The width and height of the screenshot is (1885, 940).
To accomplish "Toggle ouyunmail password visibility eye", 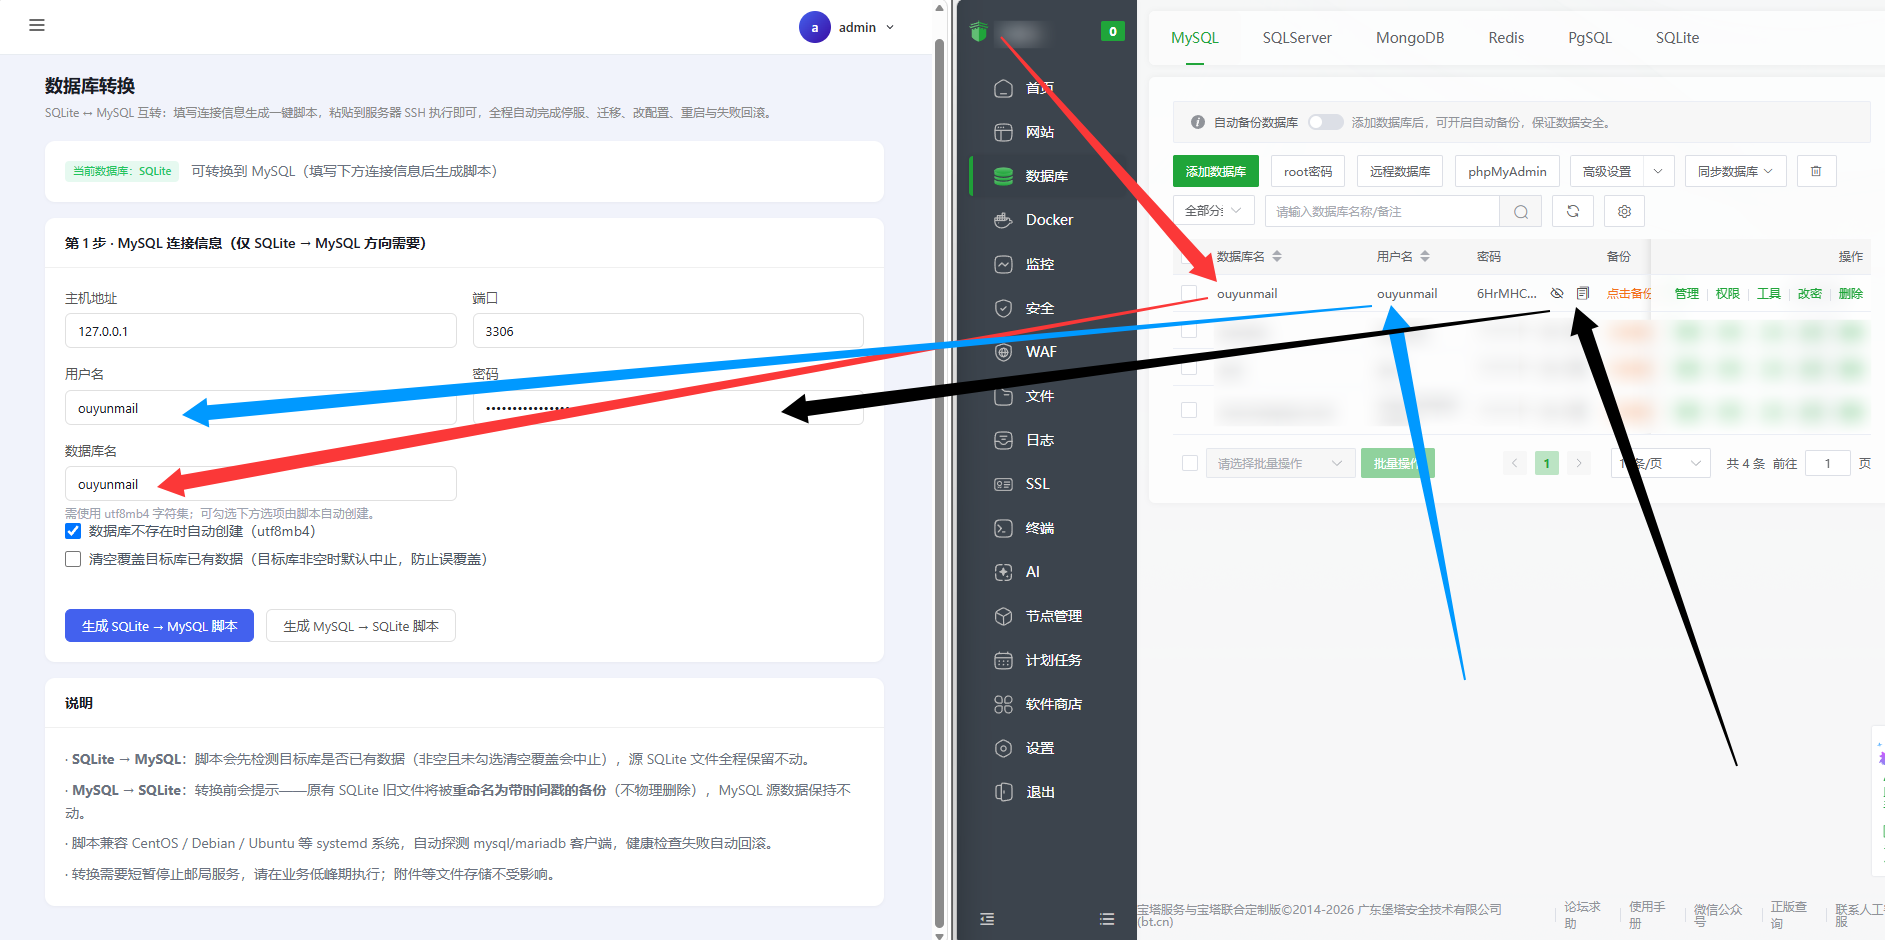I will click(x=1557, y=293).
